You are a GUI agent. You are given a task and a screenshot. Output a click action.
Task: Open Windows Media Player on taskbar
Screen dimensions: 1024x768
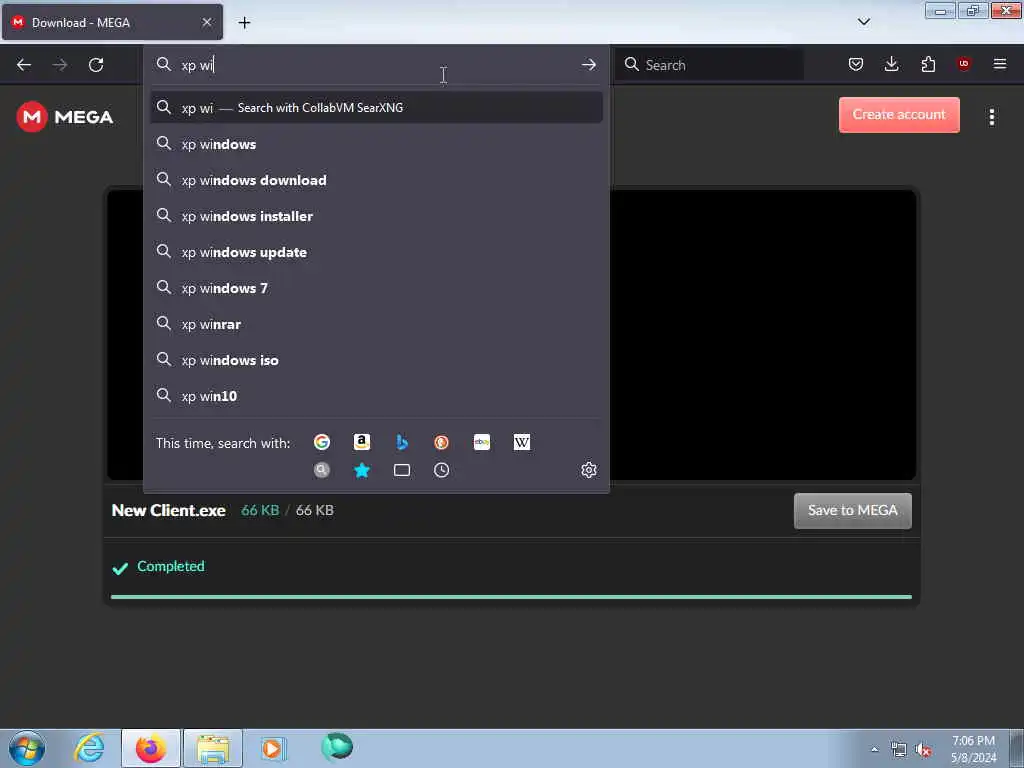(274, 748)
